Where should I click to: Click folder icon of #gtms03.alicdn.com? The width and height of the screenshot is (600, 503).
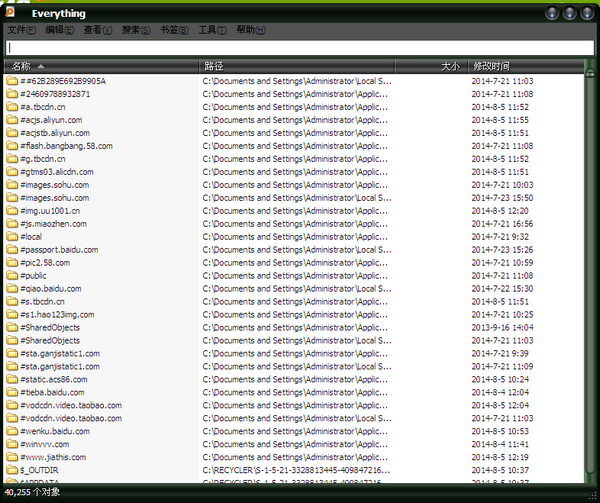12,172
